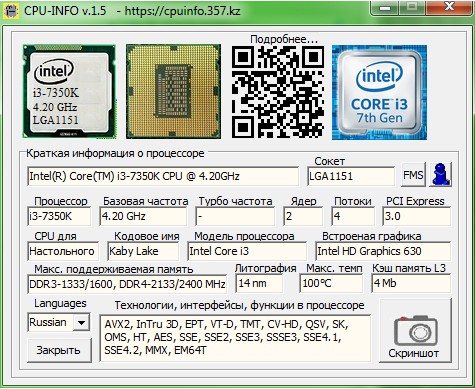Select the Russian language combo box
This screenshot has width=475, height=389.
58,322
